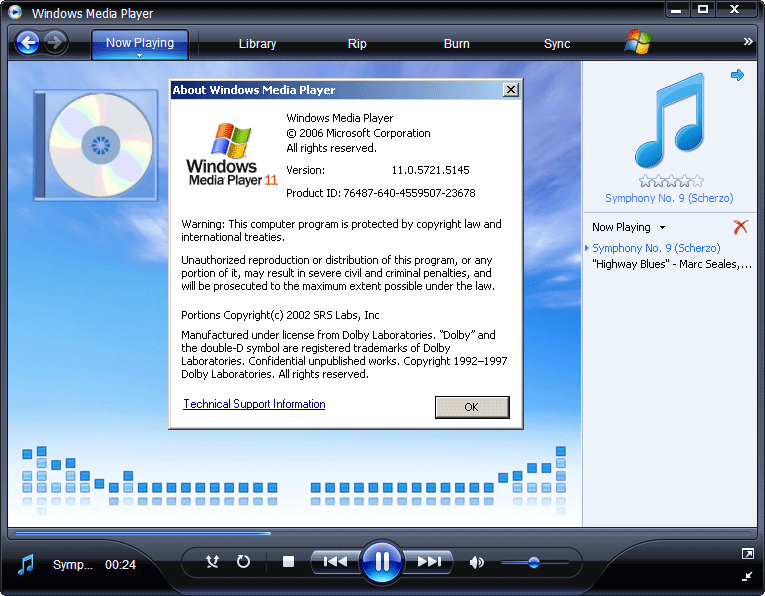Click the Symp... track title in the bottom bar
This screenshot has width=765, height=596.
point(73,565)
